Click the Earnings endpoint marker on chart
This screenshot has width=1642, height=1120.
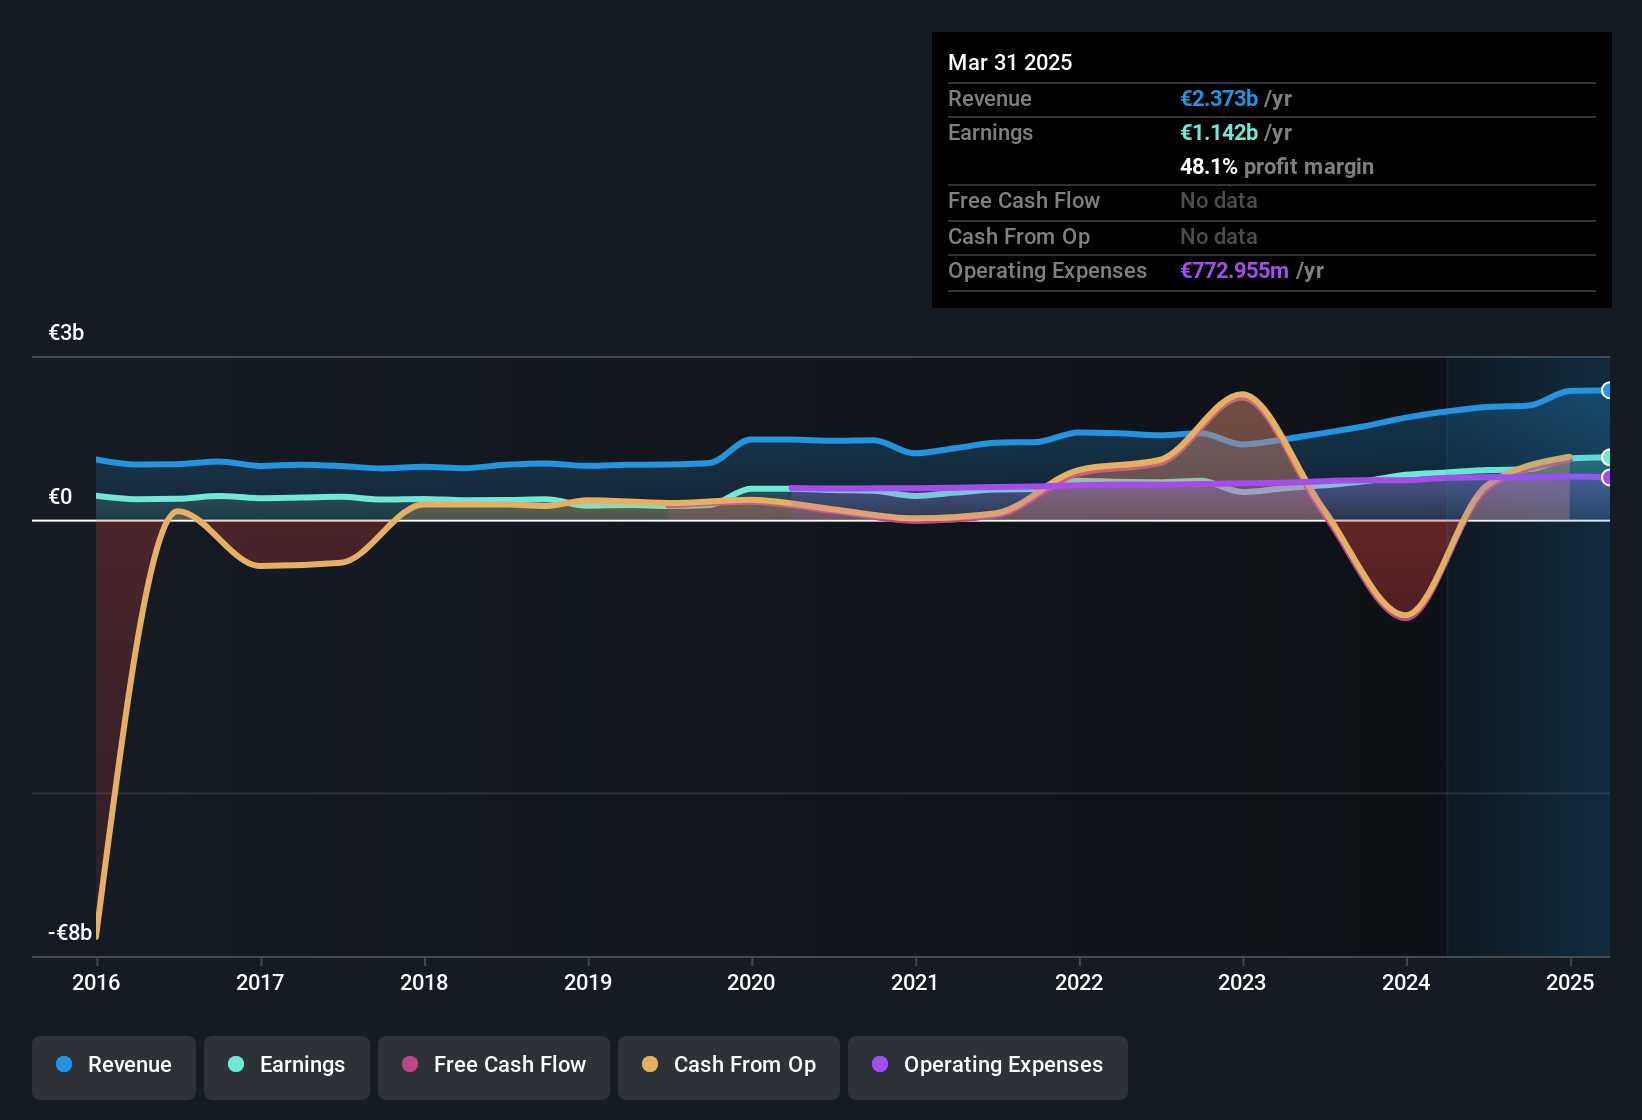tap(1607, 457)
